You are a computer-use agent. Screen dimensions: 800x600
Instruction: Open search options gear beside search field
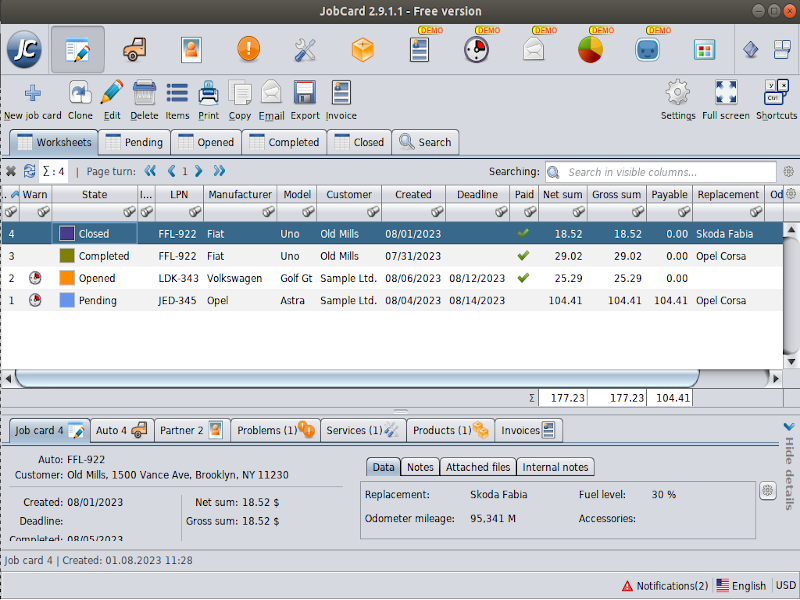[789, 172]
